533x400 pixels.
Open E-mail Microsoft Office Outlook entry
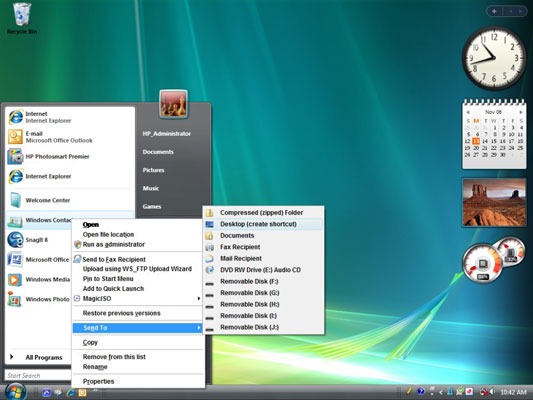pos(70,137)
